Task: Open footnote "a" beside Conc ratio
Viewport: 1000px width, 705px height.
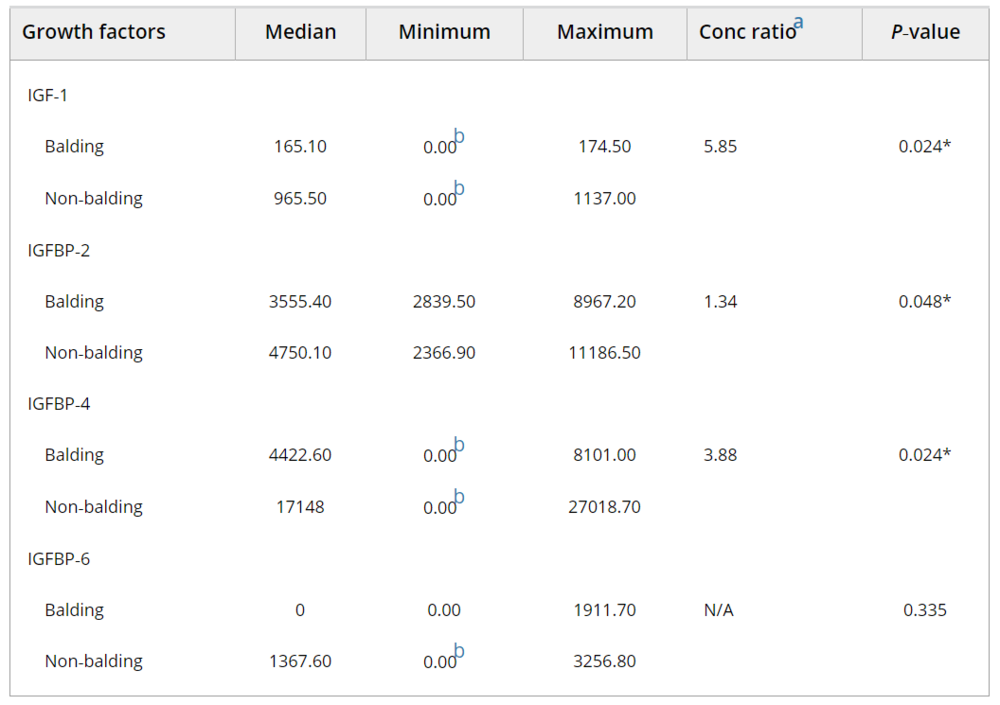Action: coord(798,22)
